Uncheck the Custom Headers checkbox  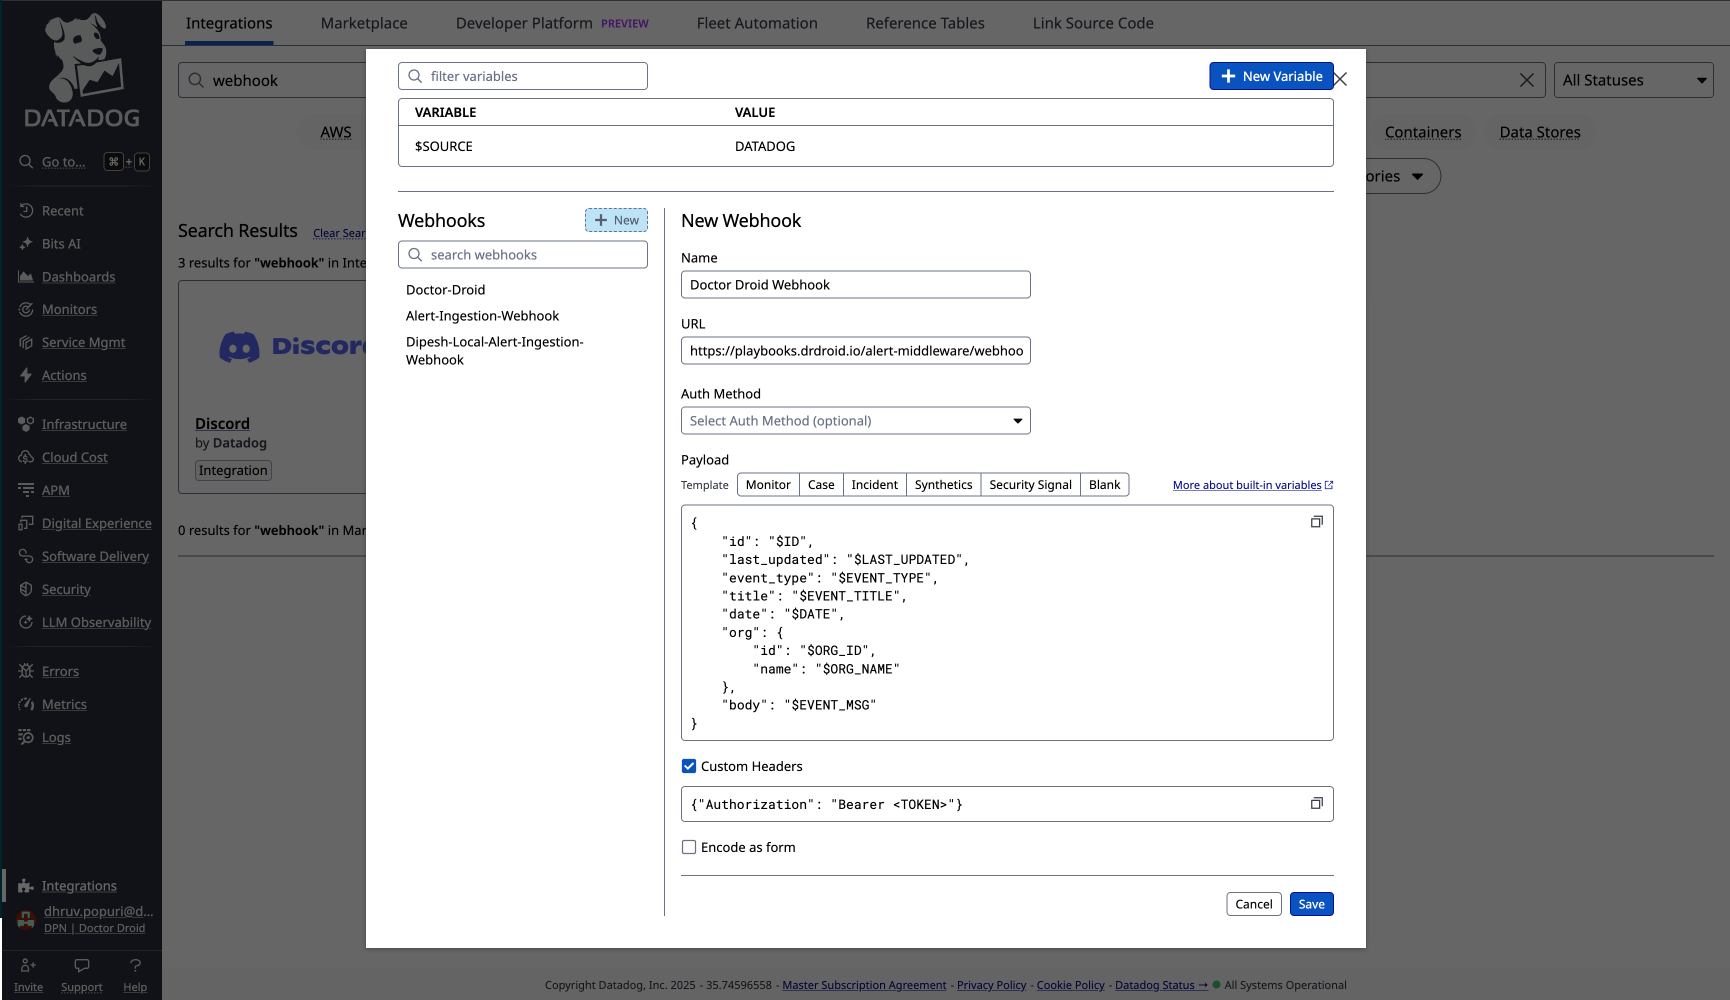[x=689, y=766]
